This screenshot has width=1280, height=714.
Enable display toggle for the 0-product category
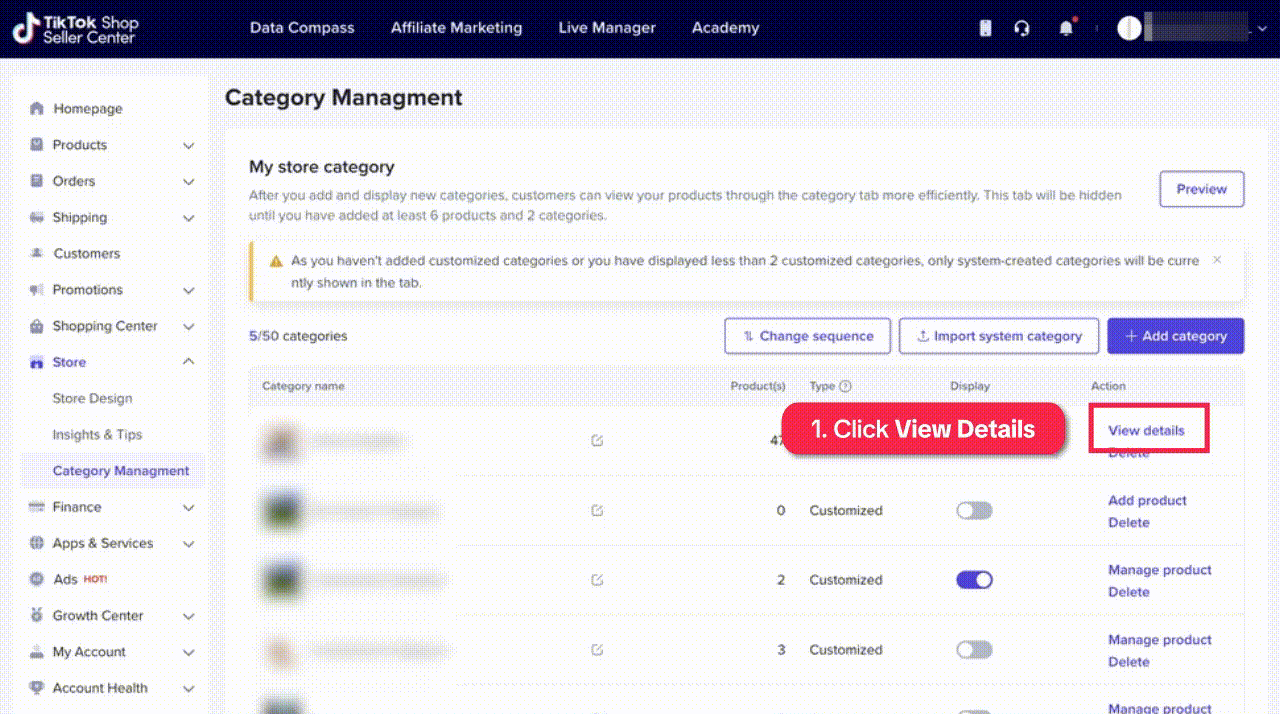click(974, 510)
